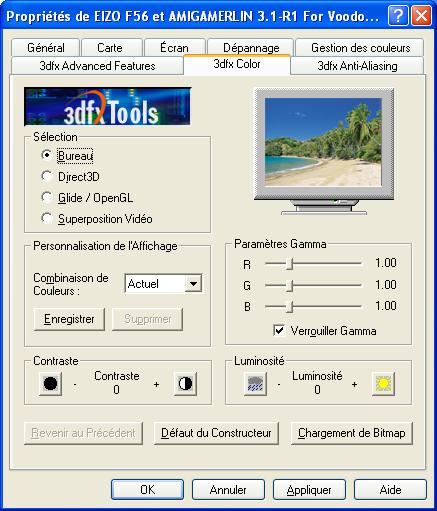Click the sun increase brightness icon
The image size is (437, 511).
[x=383, y=384]
